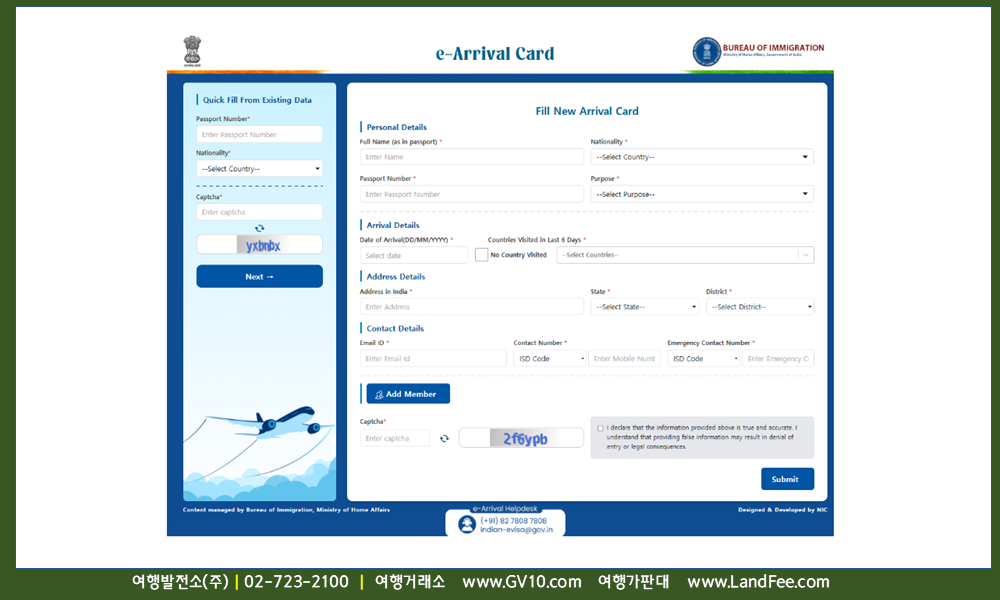The width and height of the screenshot is (1000, 600).
Task: Click the e-Arrival Helpdesk support icon
Action: 467,524
